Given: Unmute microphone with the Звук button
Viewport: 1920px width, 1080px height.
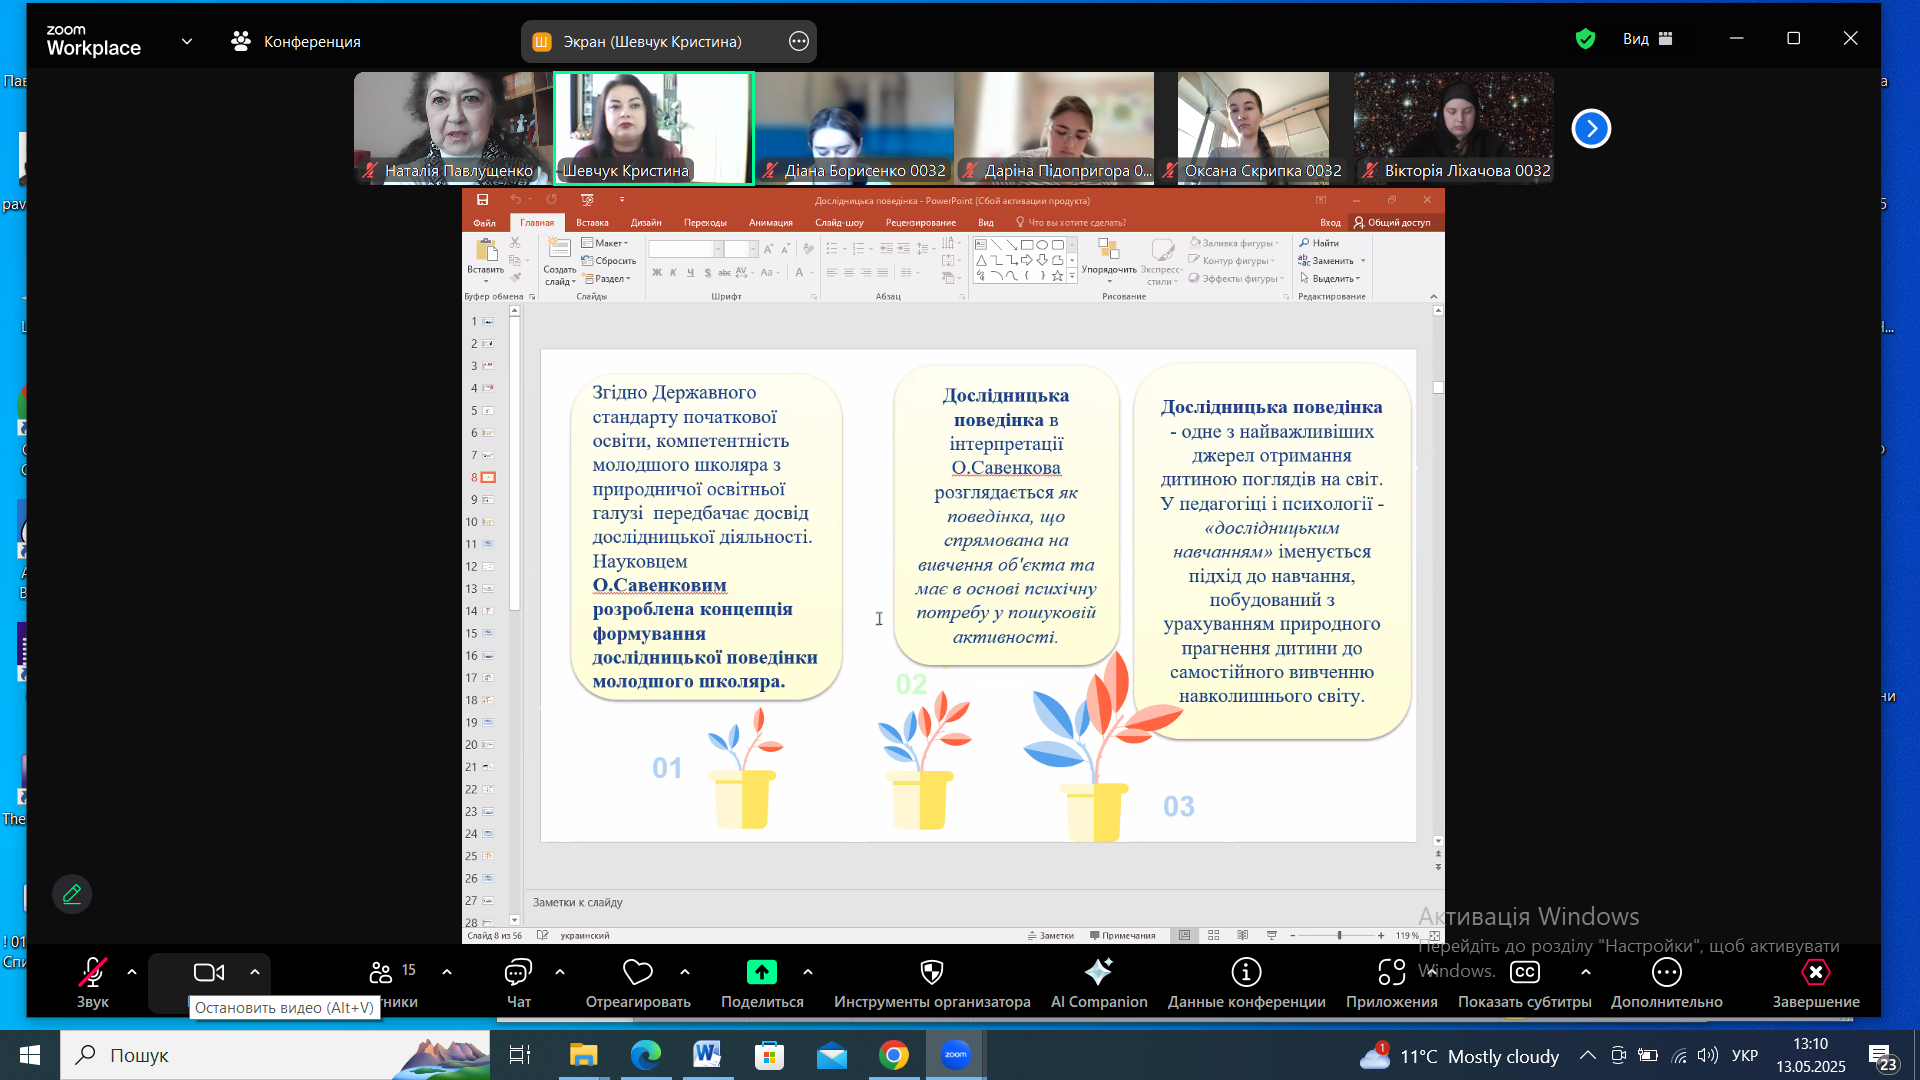Looking at the screenshot, I should click(x=93, y=982).
